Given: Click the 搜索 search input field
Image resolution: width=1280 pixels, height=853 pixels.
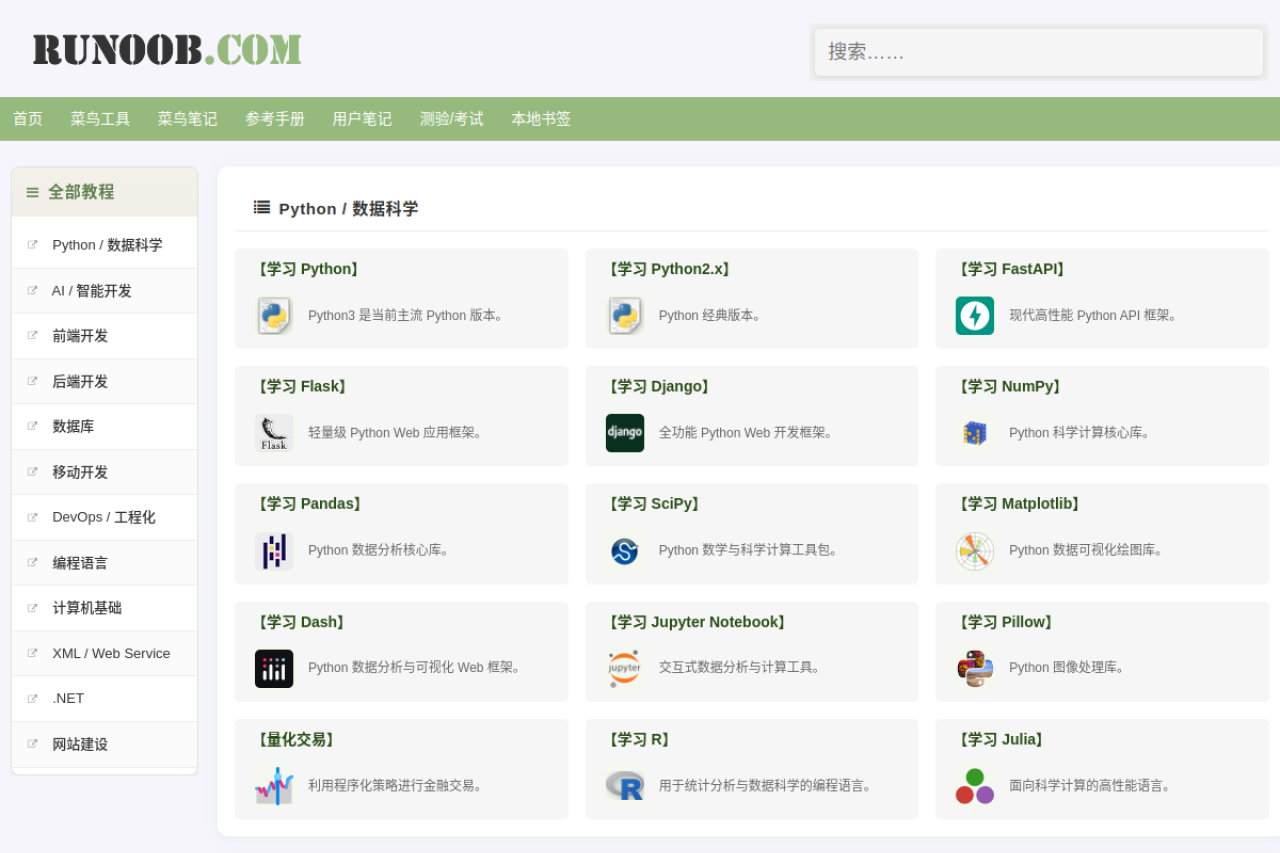Looking at the screenshot, I should (1039, 52).
